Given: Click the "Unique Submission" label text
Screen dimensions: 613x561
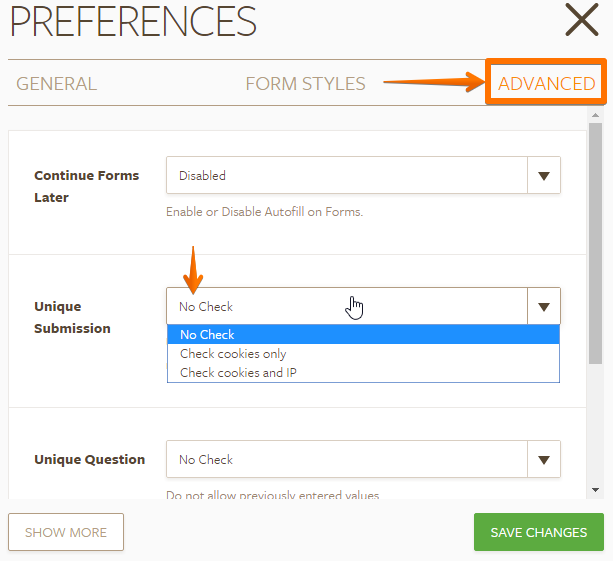Looking at the screenshot, I should pyautogui.click(x=72, y=317).
